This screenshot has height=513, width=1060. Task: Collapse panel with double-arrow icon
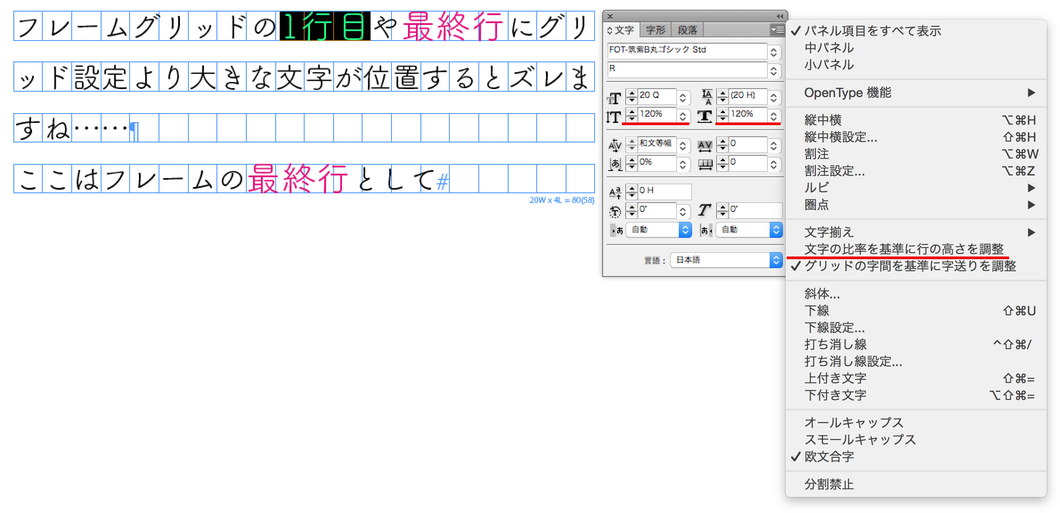pos(779,16)
